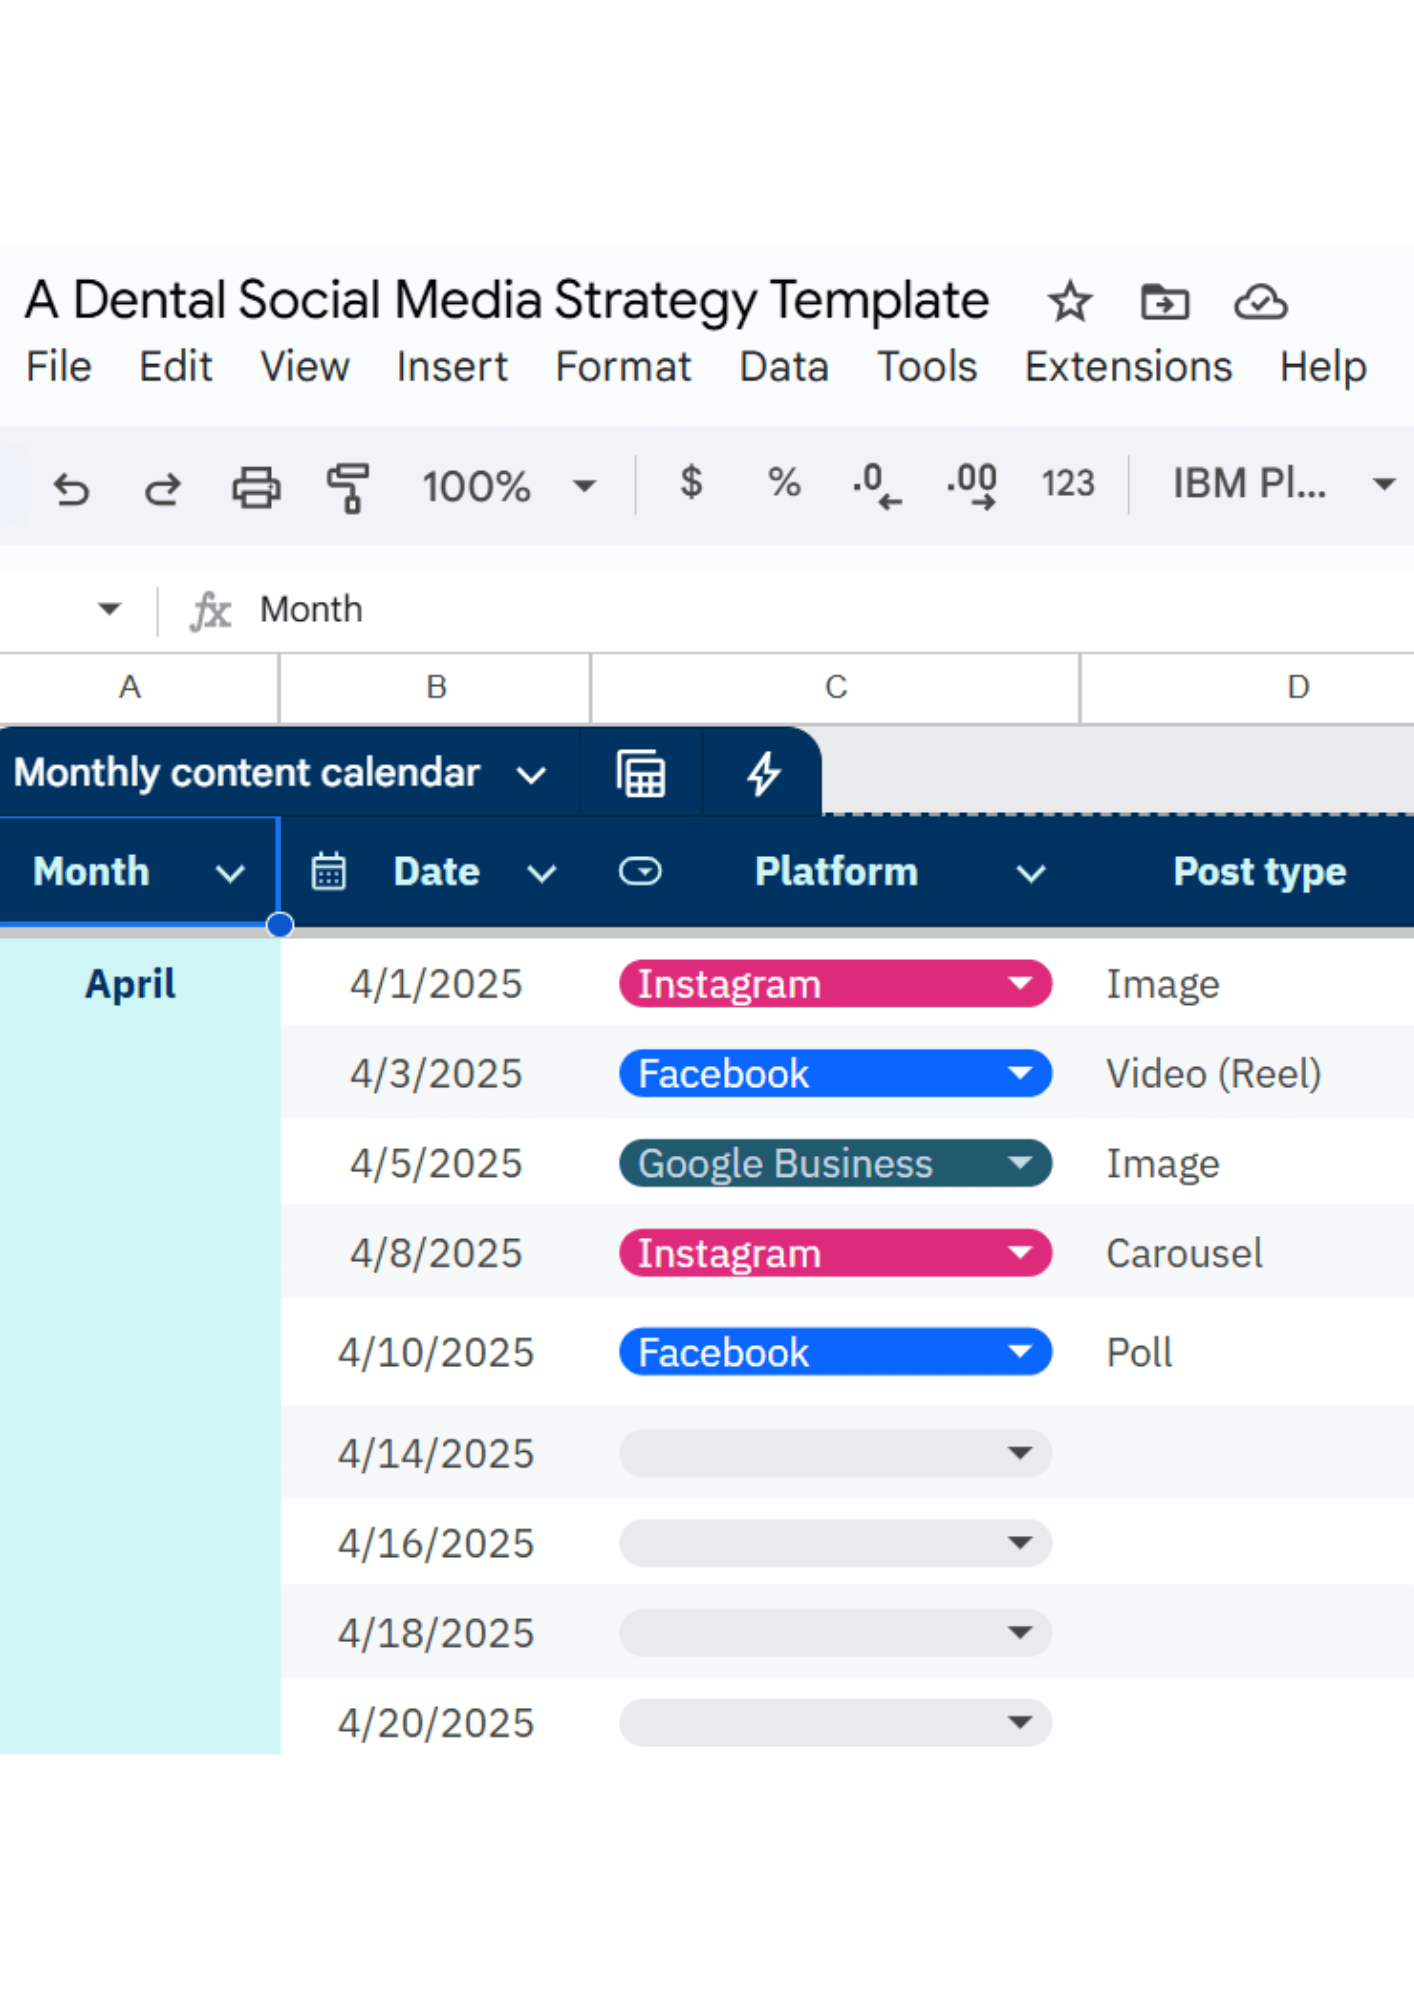Open the Tools menu
Viewport: 1414px width, 2000px height.
(927, 367)
